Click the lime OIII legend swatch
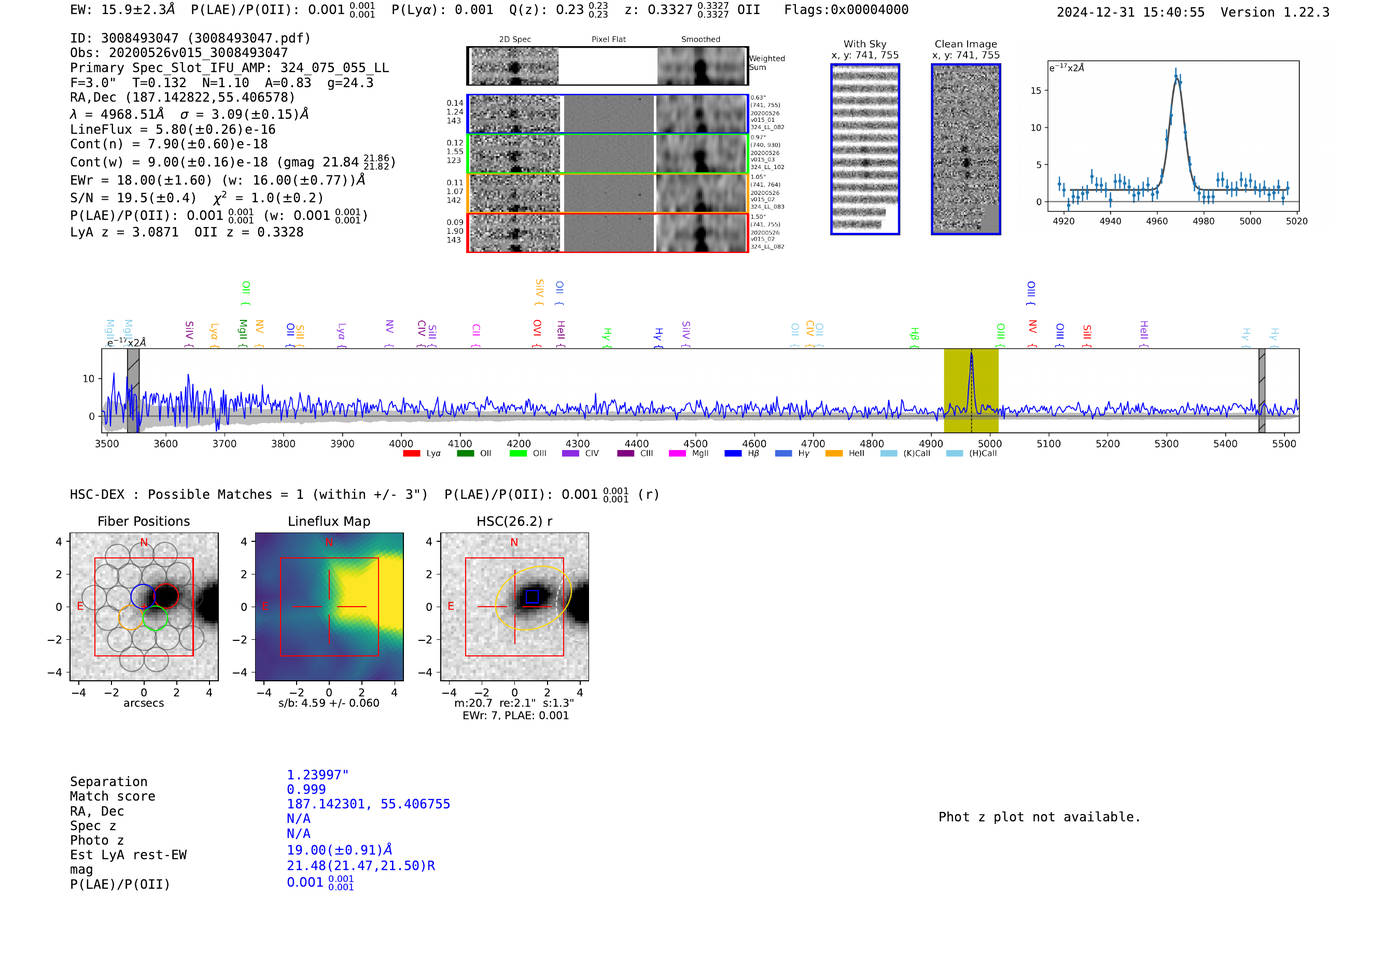 tap(518, 454)
